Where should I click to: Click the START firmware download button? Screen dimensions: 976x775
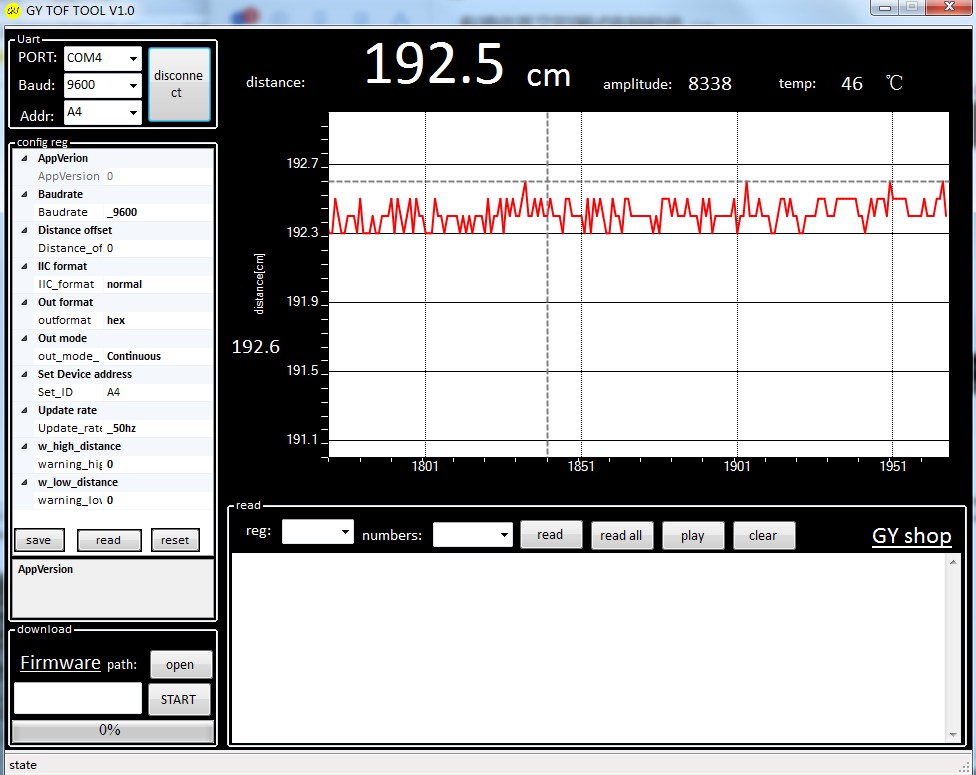coord(179,699)
